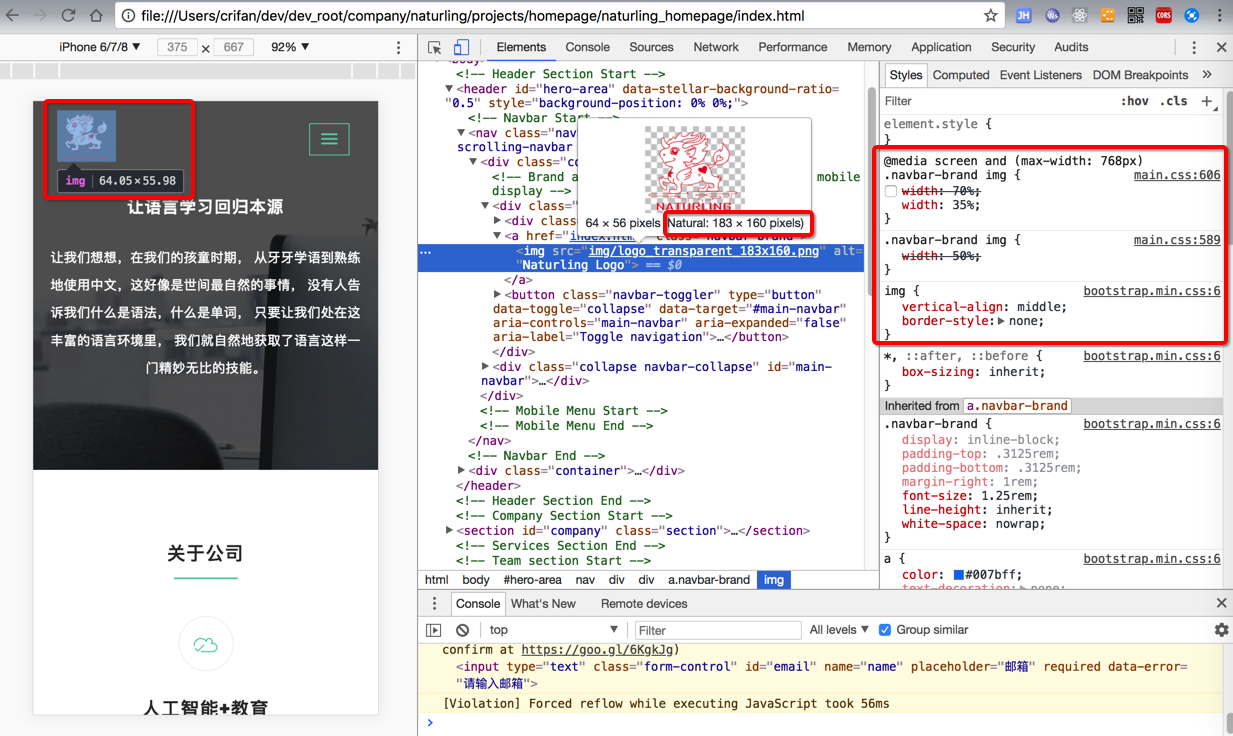Go to the browser home page icon
The image size is (1233, 736).
[96, 15]
